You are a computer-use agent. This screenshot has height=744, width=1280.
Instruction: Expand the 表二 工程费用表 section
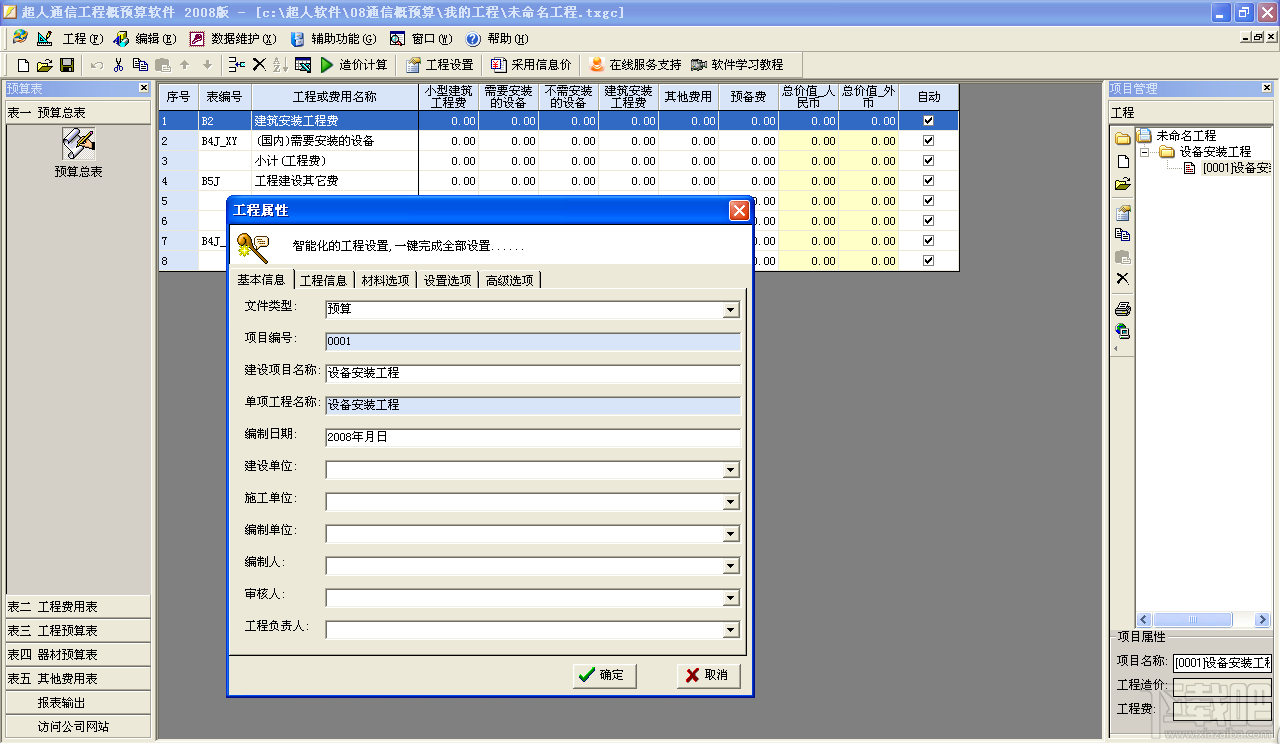78,607
